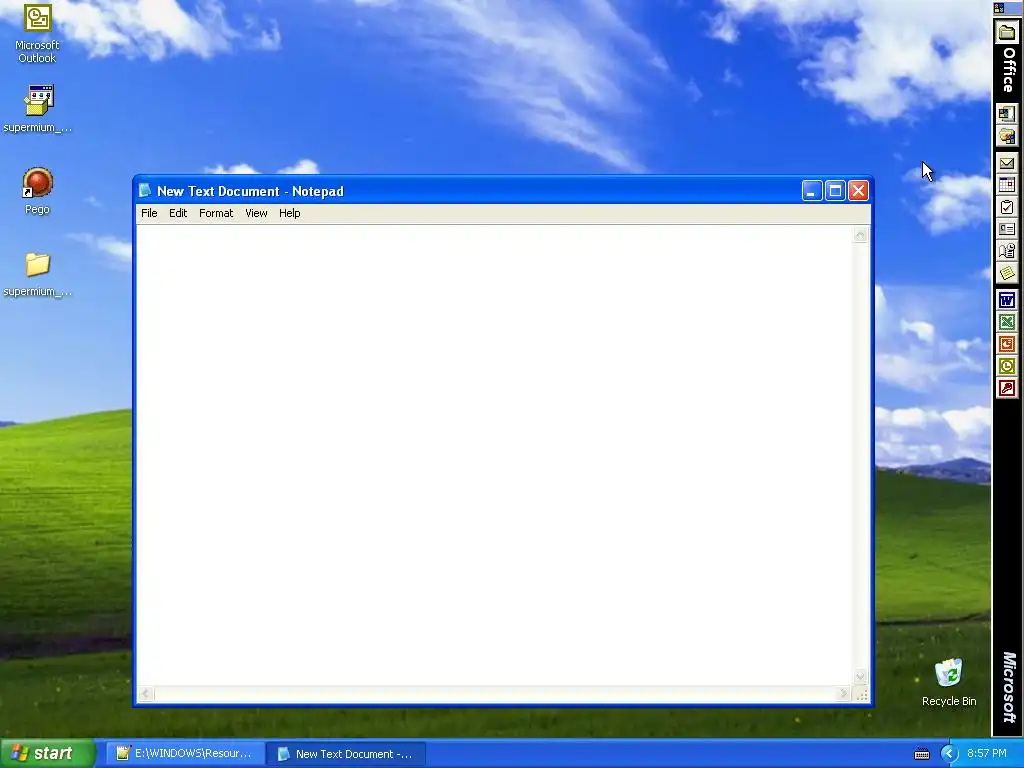Activate the New Text Document taskbar button
1024x768 pixels.
(x=346, y=754)
